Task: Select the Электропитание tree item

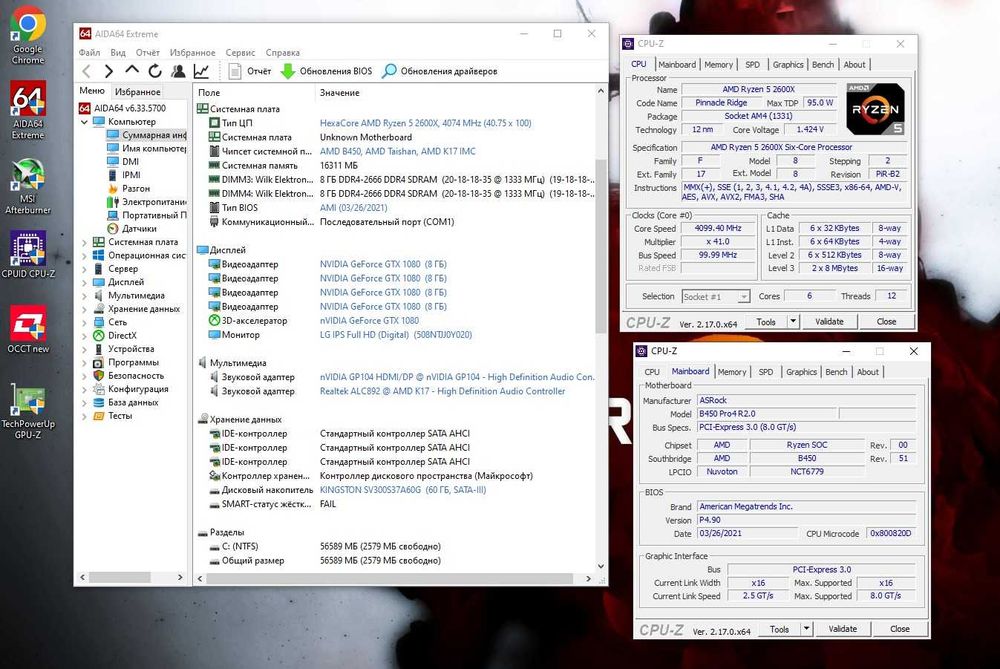Action: [x=147, y=202]
